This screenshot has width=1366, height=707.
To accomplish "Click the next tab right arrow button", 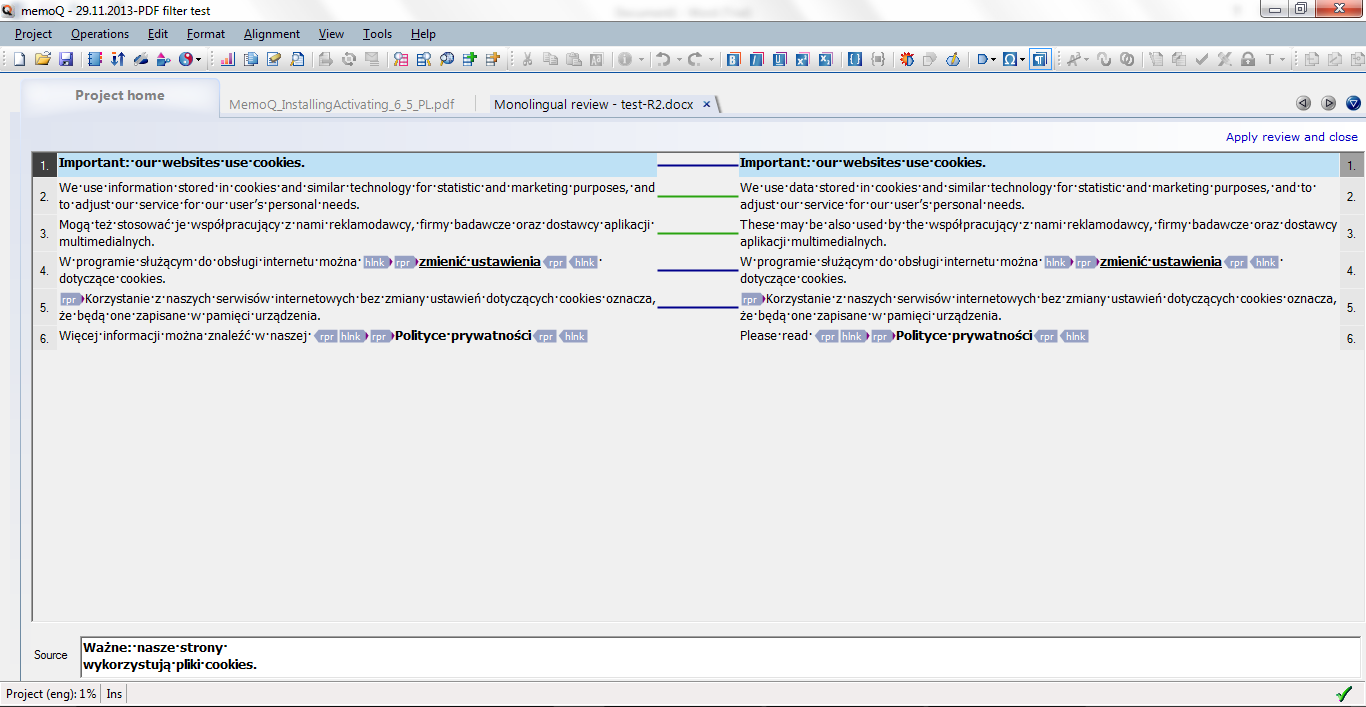I will 1328,103.
